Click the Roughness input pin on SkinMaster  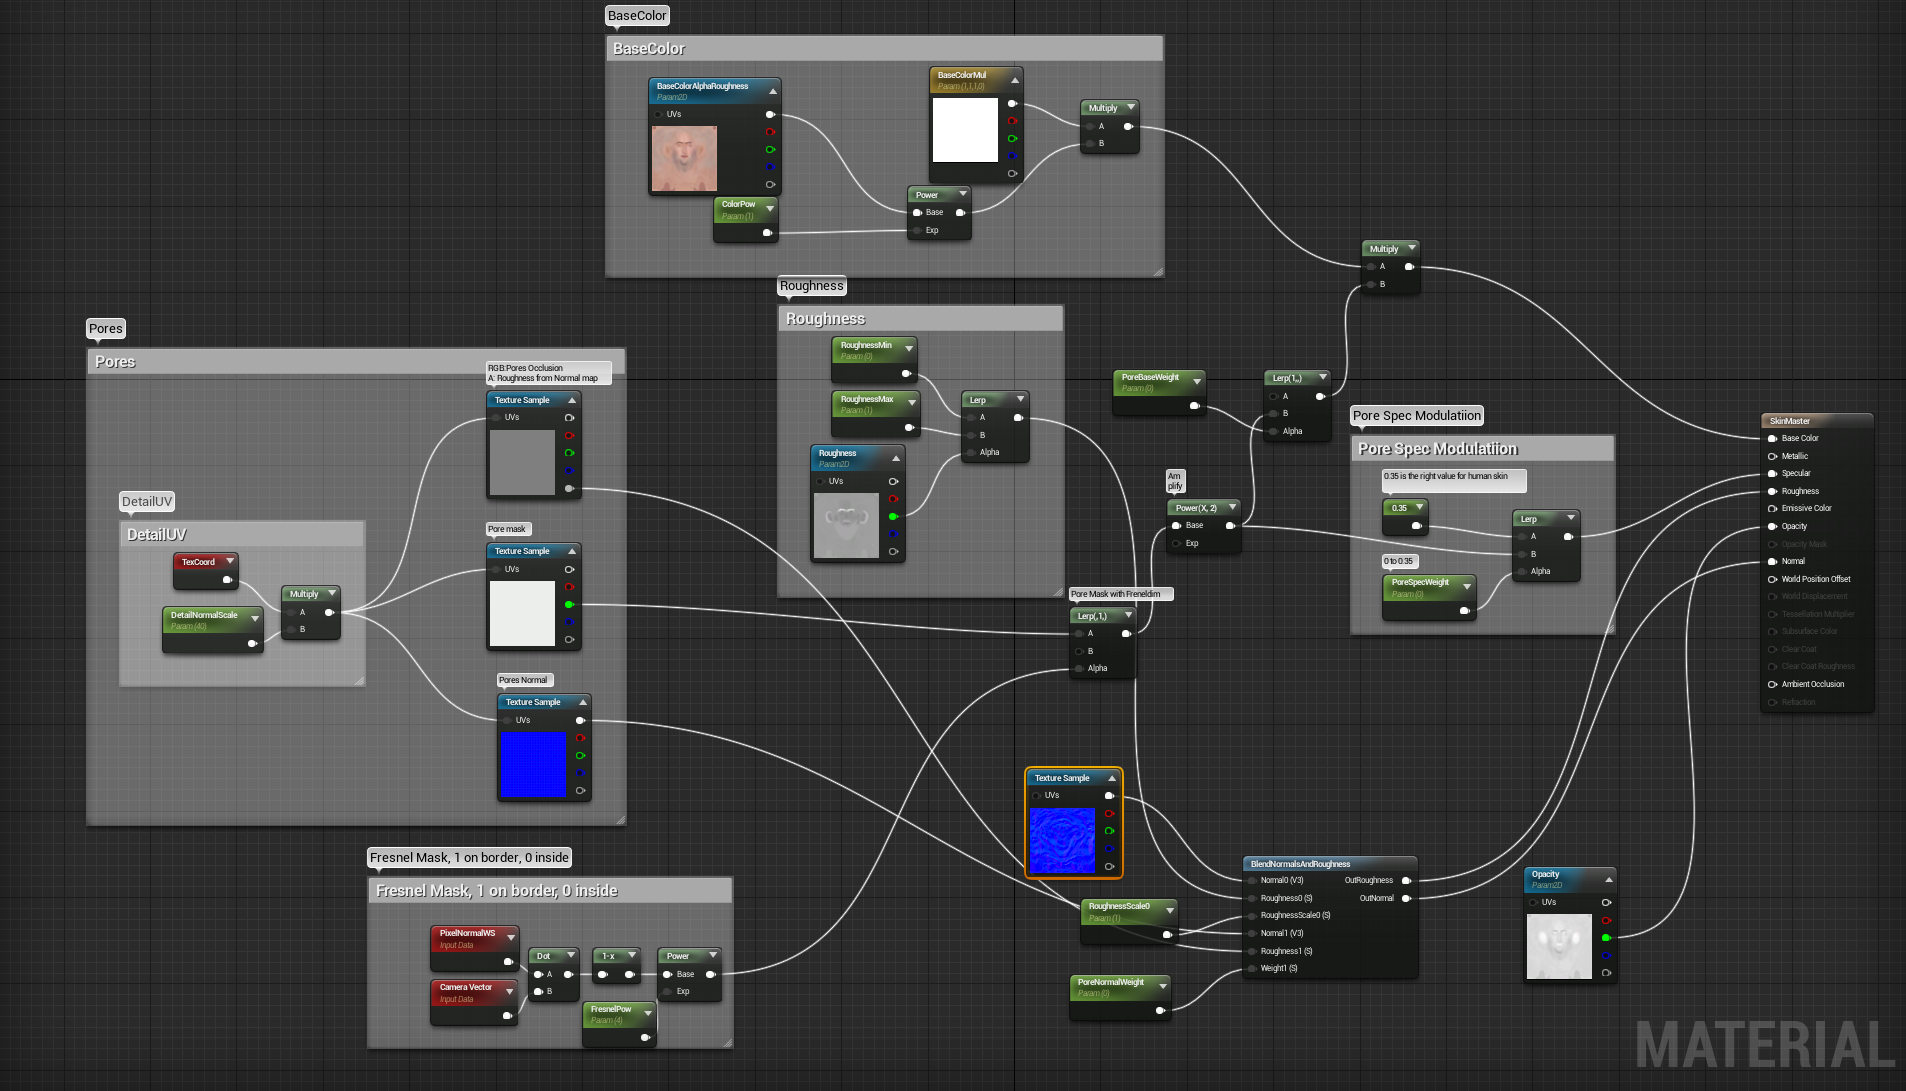(1772, 491)
